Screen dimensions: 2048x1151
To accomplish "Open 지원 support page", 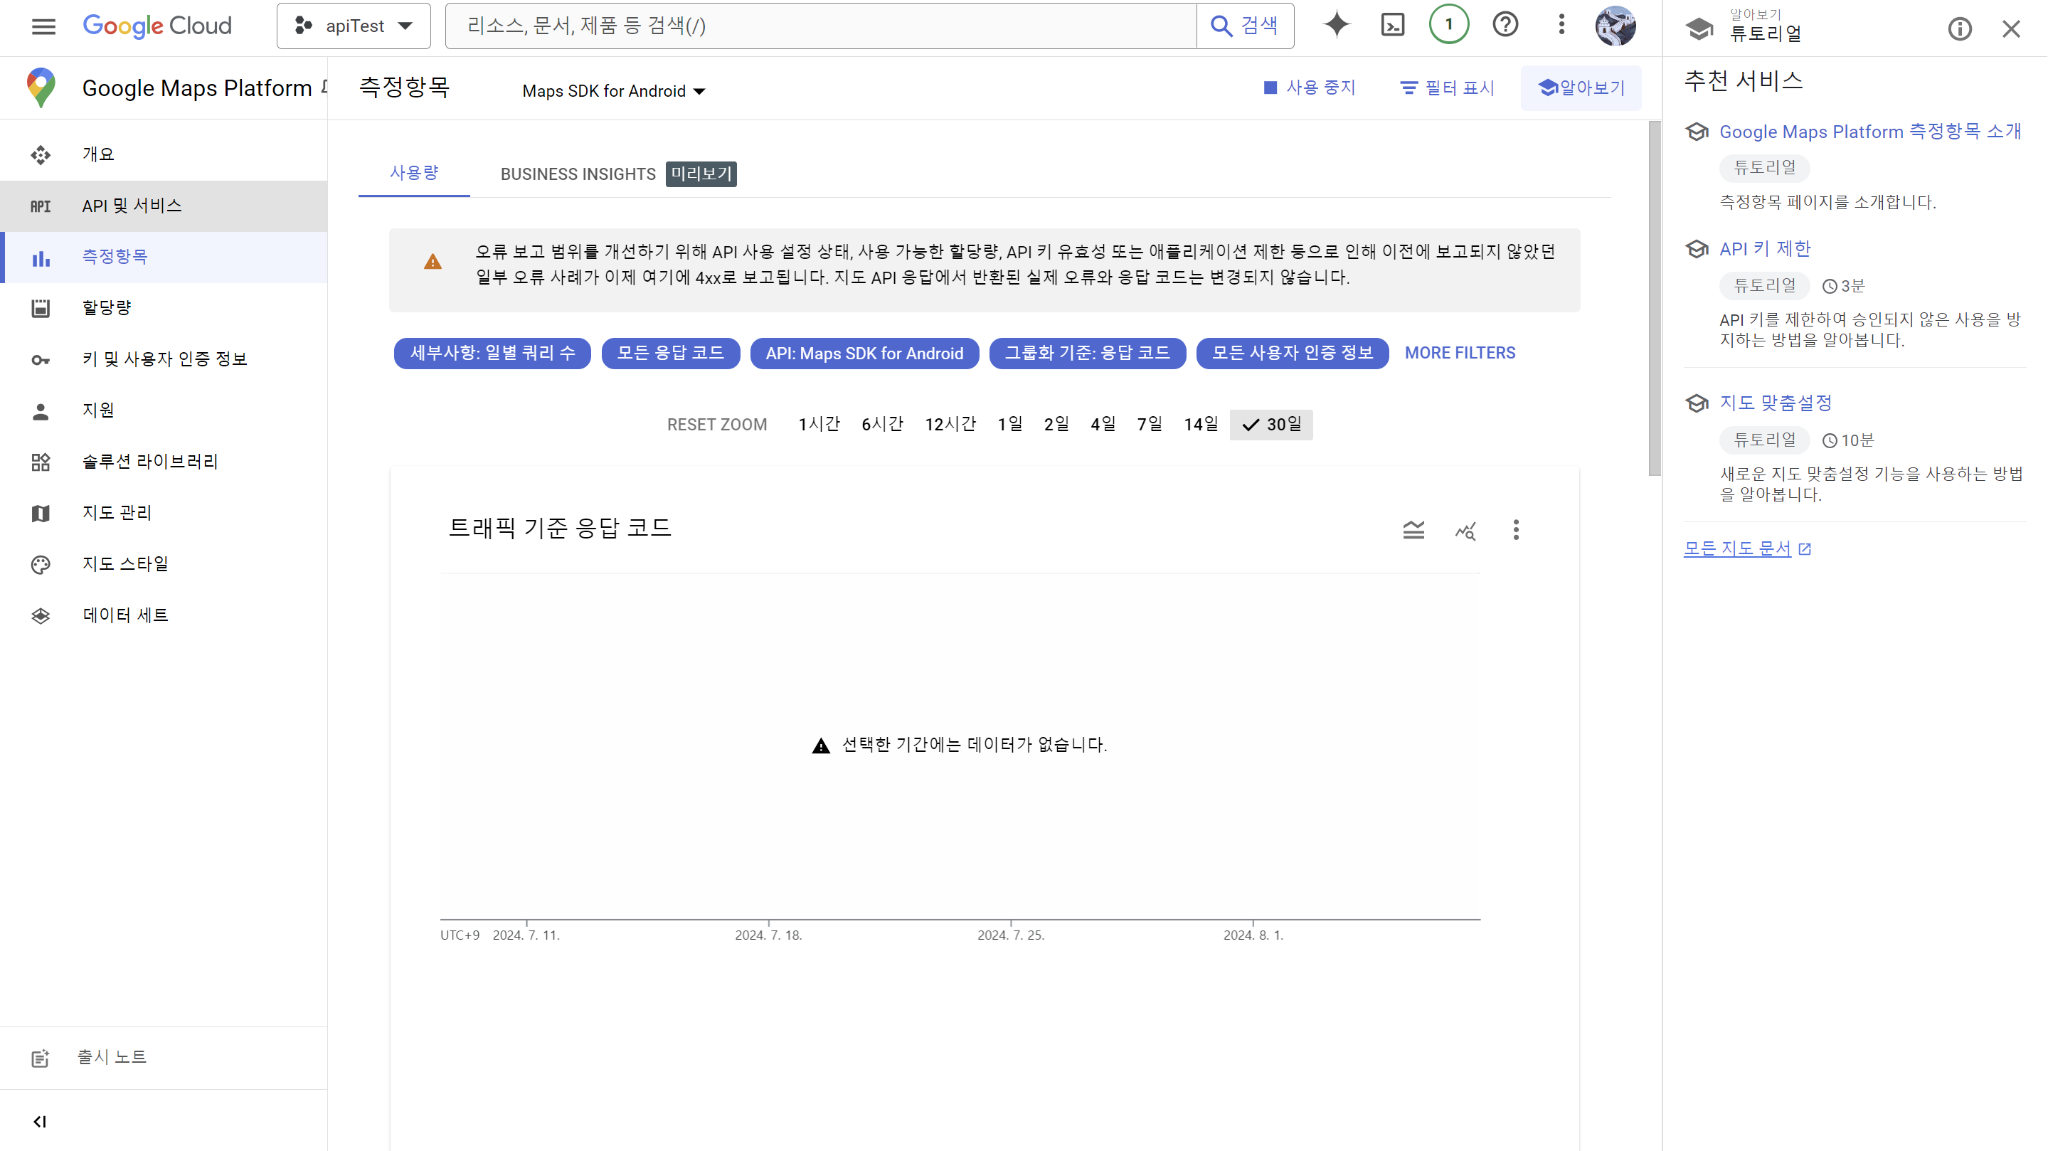I will click(x=163, y=410).
